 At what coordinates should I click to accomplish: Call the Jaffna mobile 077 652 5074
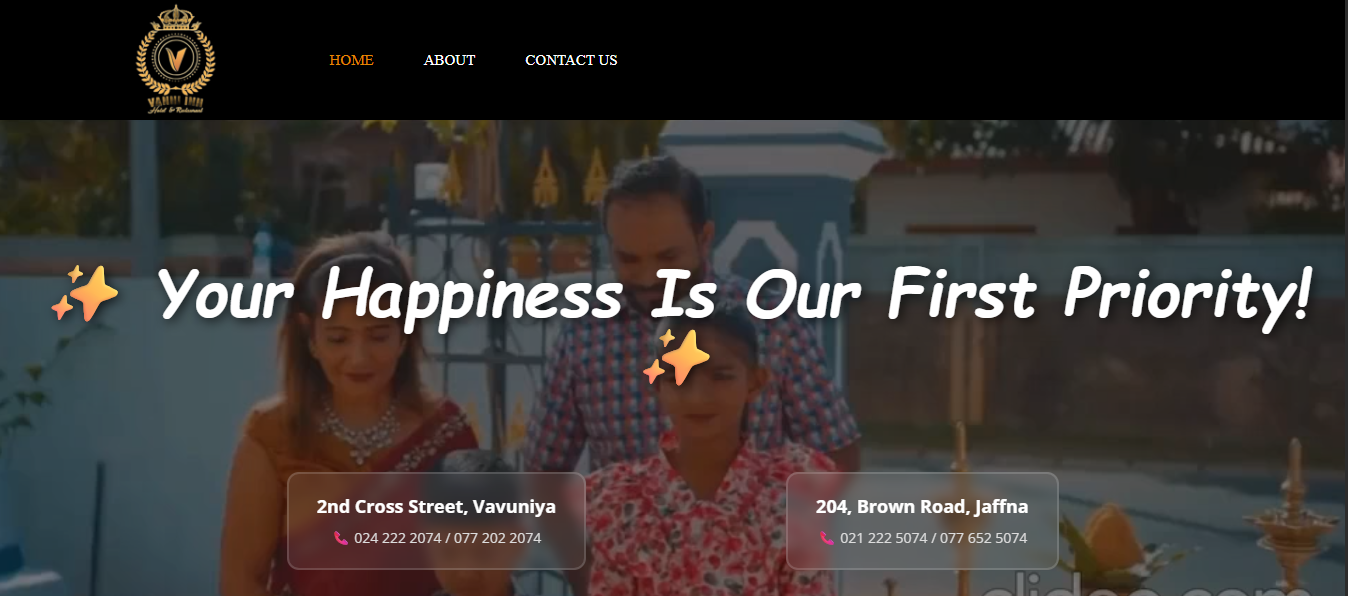coord(983,538)
